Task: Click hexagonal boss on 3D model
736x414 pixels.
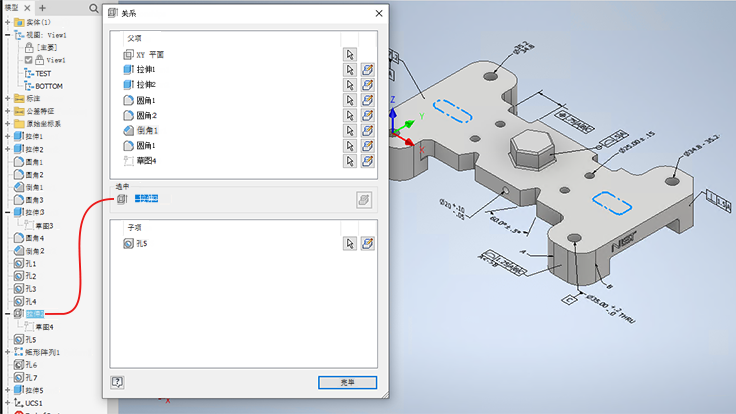Action: (x=532, y=147)
